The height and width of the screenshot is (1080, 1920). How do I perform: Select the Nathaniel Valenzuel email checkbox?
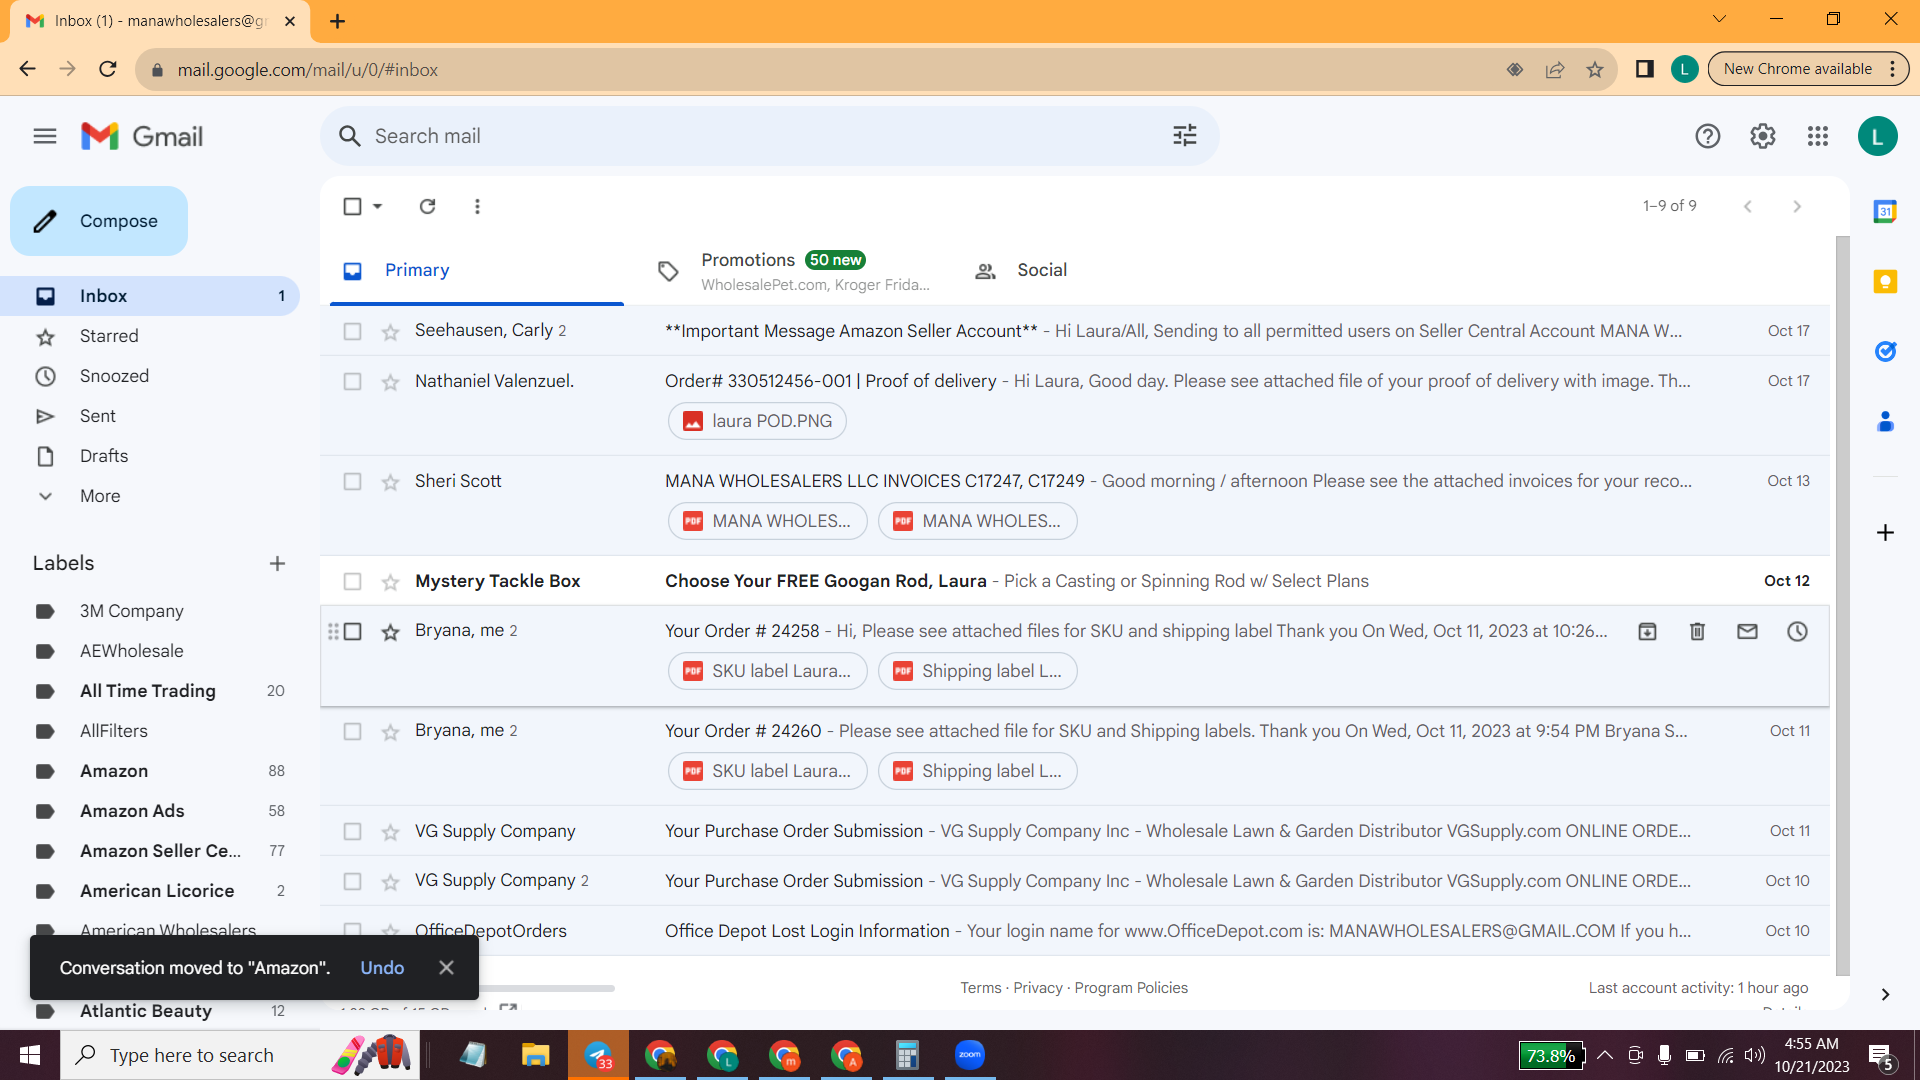(352, 381)
